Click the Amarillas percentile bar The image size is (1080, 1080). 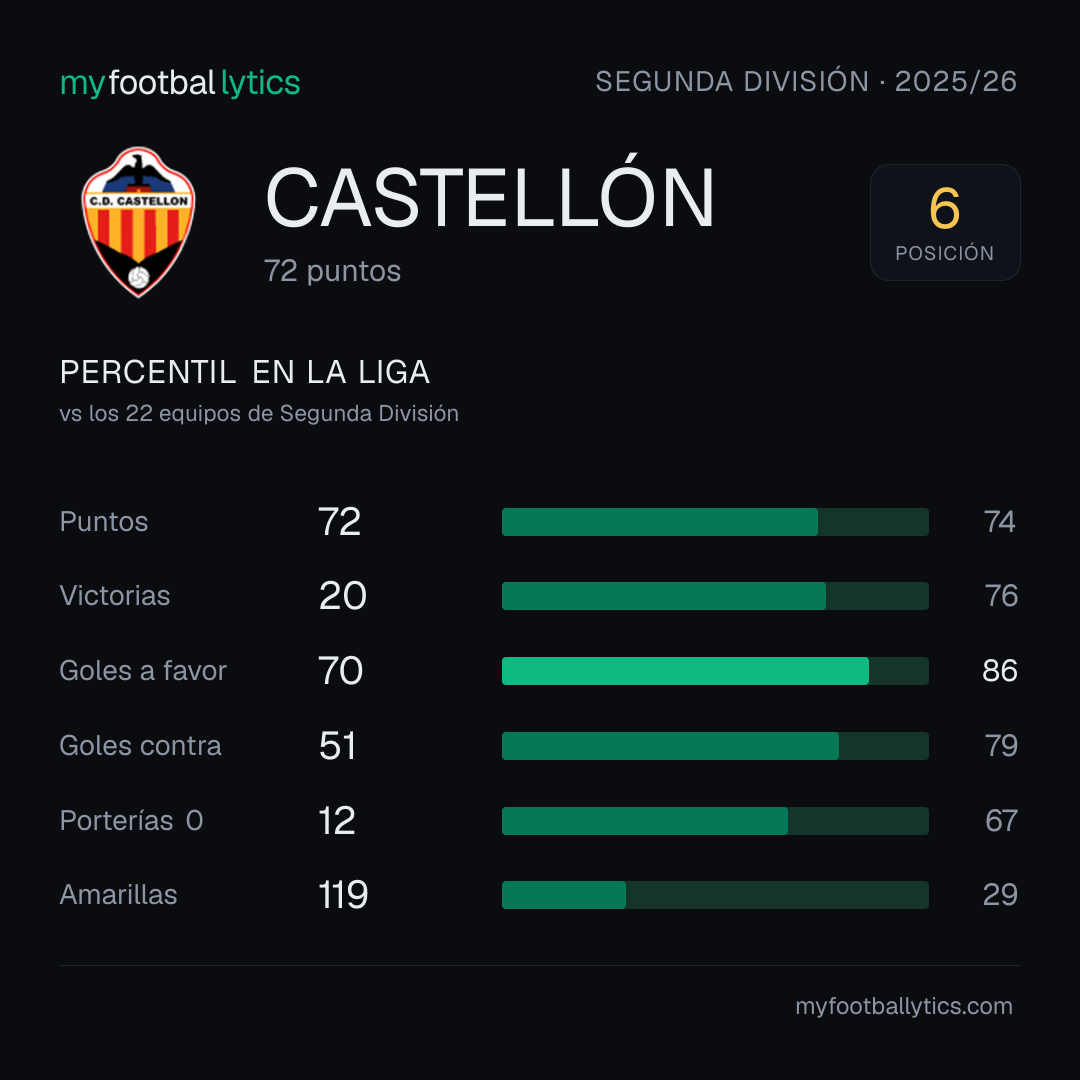point(715,895)
